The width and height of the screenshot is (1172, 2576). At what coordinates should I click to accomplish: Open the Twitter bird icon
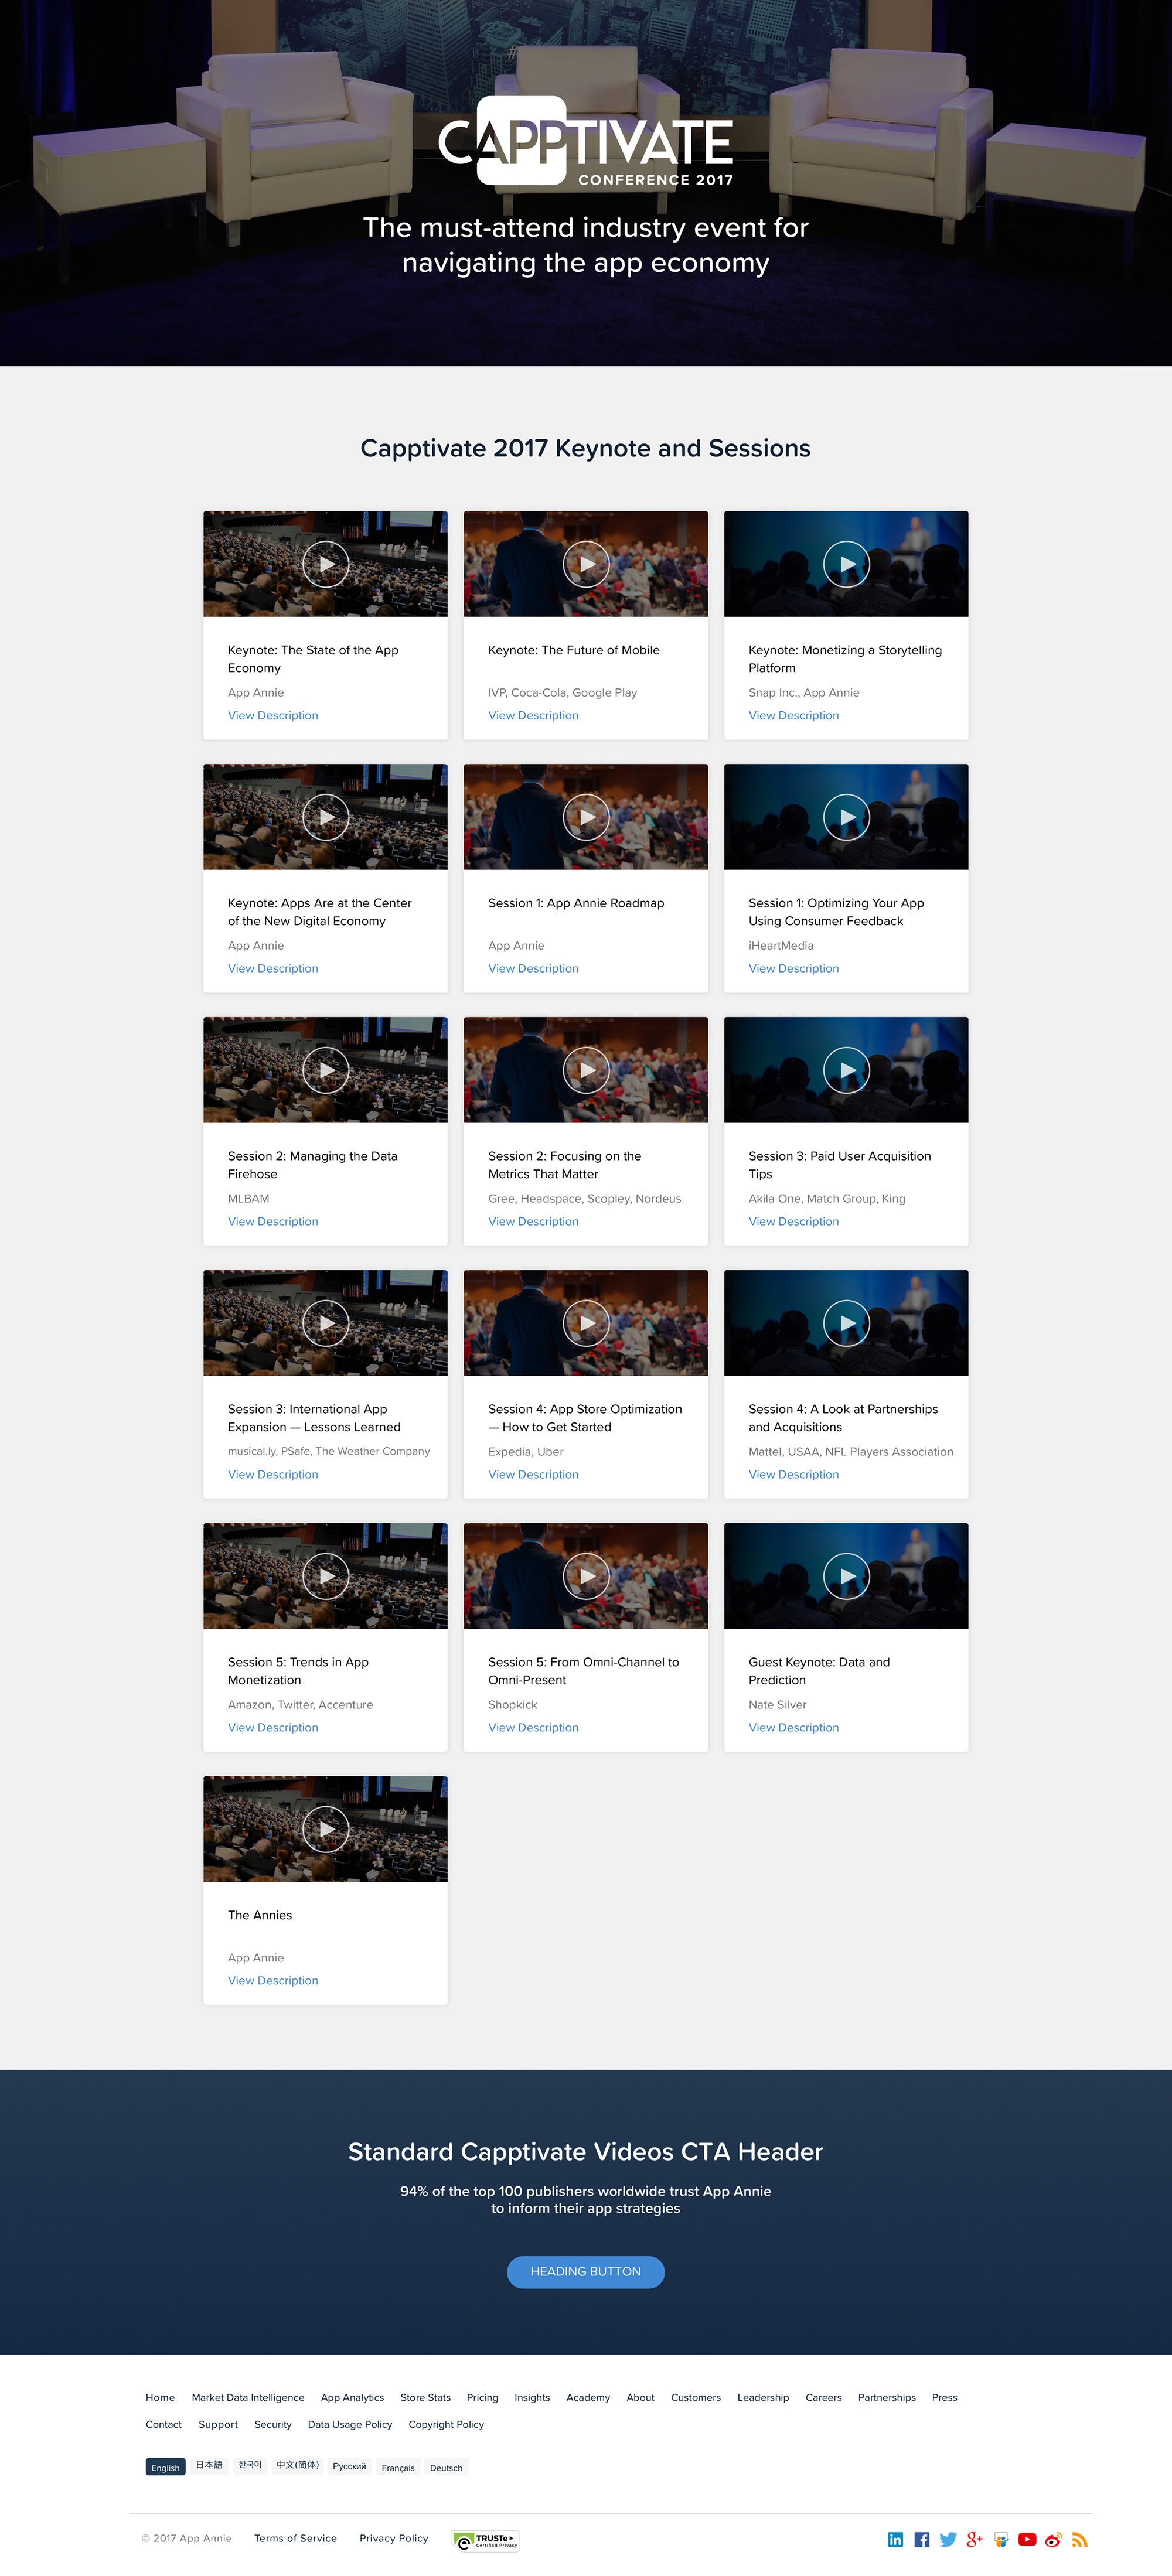[x=948, y=2539]
